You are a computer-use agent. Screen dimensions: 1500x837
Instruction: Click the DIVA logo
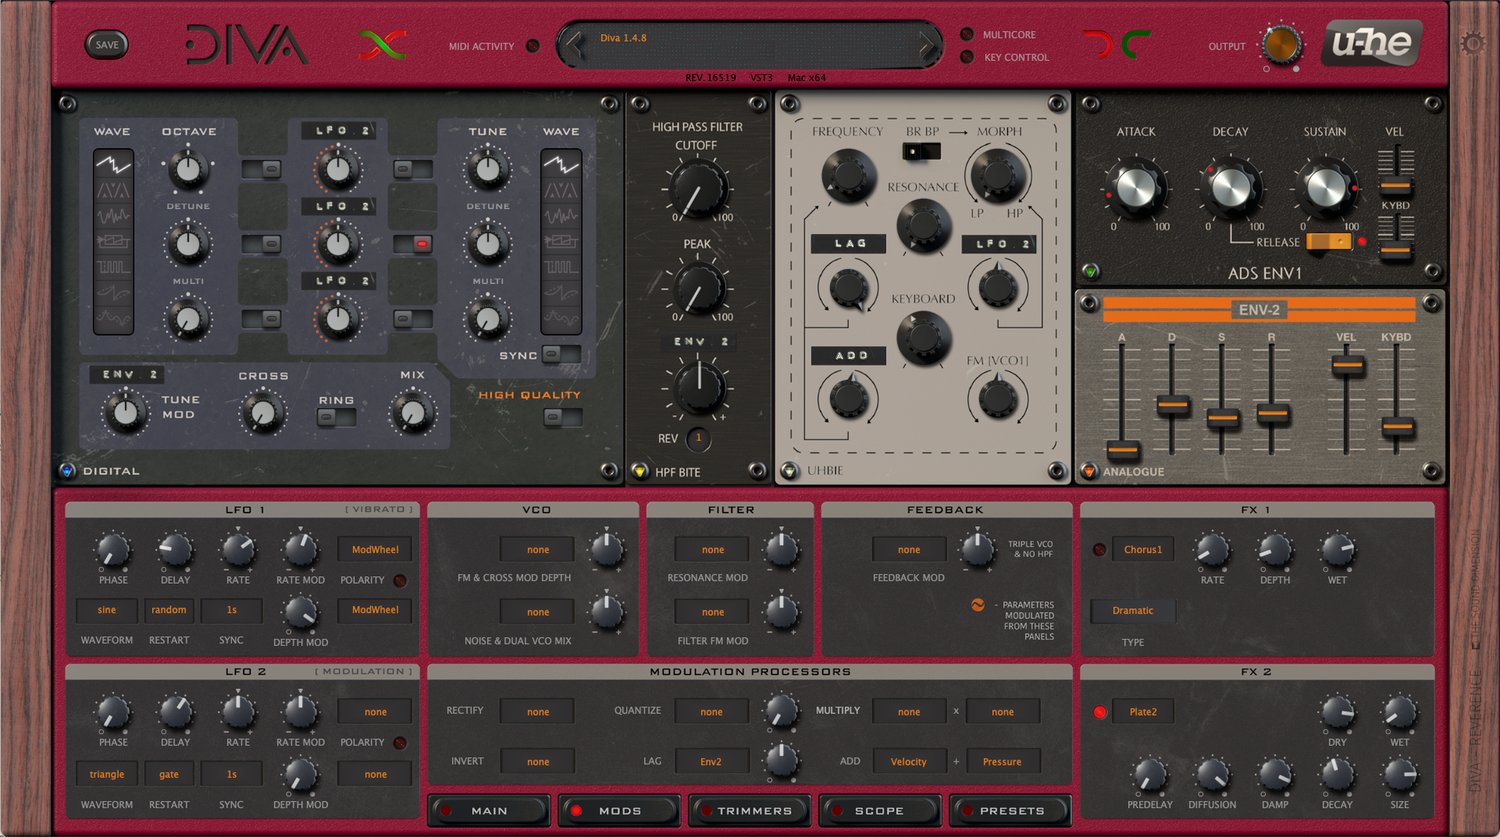point(246,44)
